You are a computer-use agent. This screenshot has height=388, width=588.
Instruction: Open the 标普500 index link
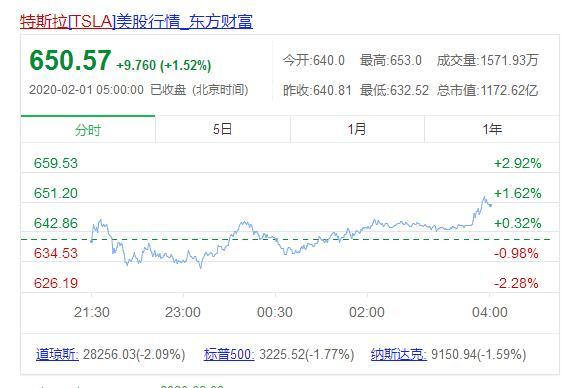pyautogui.click(x=229, y=354)
